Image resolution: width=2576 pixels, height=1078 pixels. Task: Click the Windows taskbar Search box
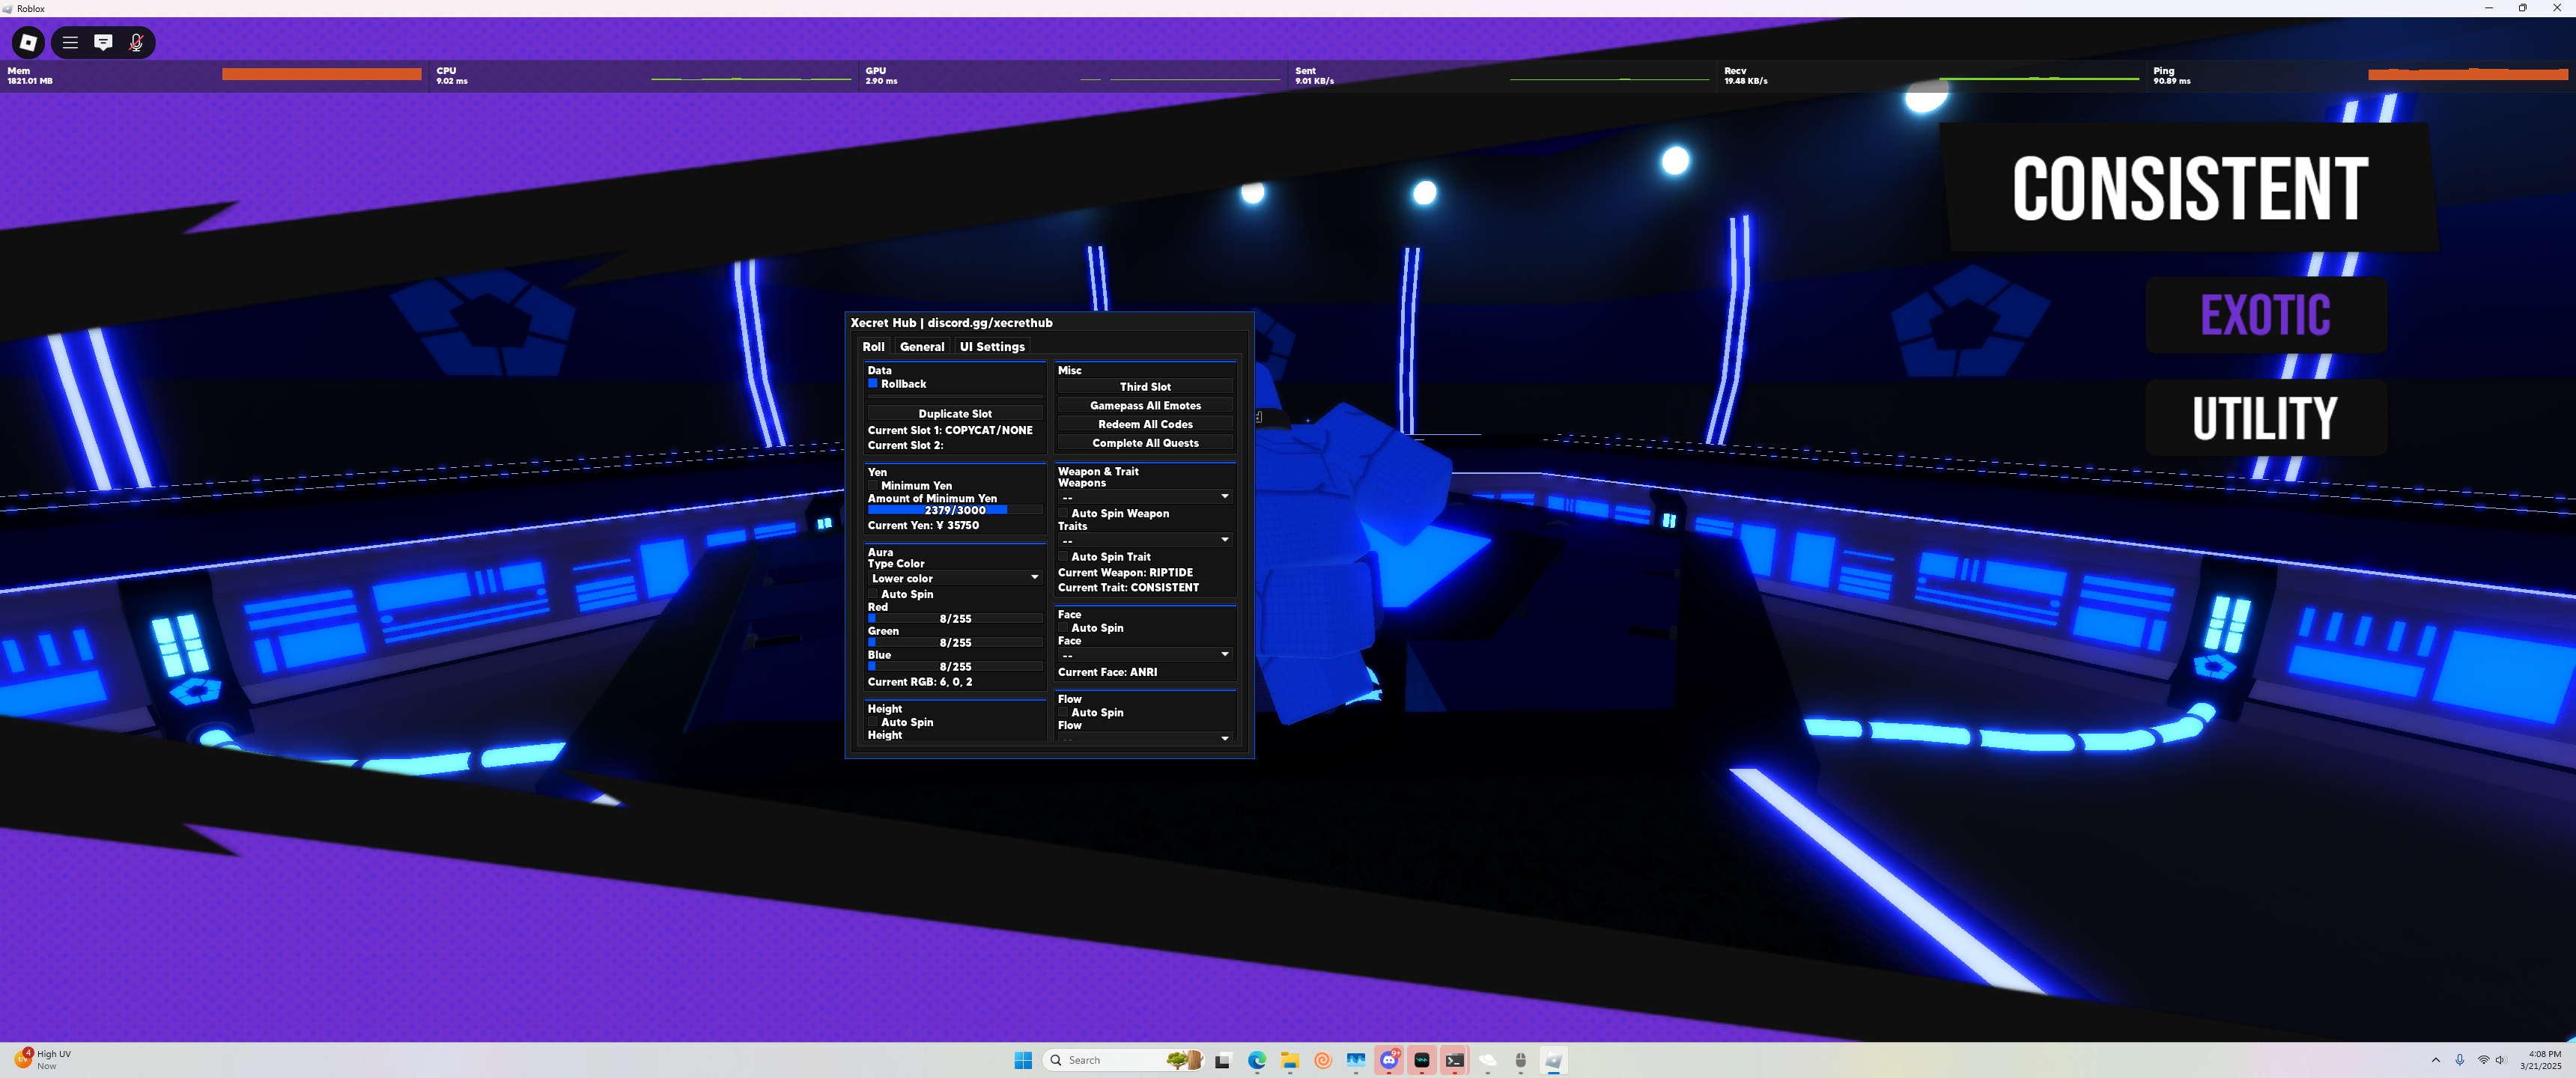click(x=1110, y=1060)
